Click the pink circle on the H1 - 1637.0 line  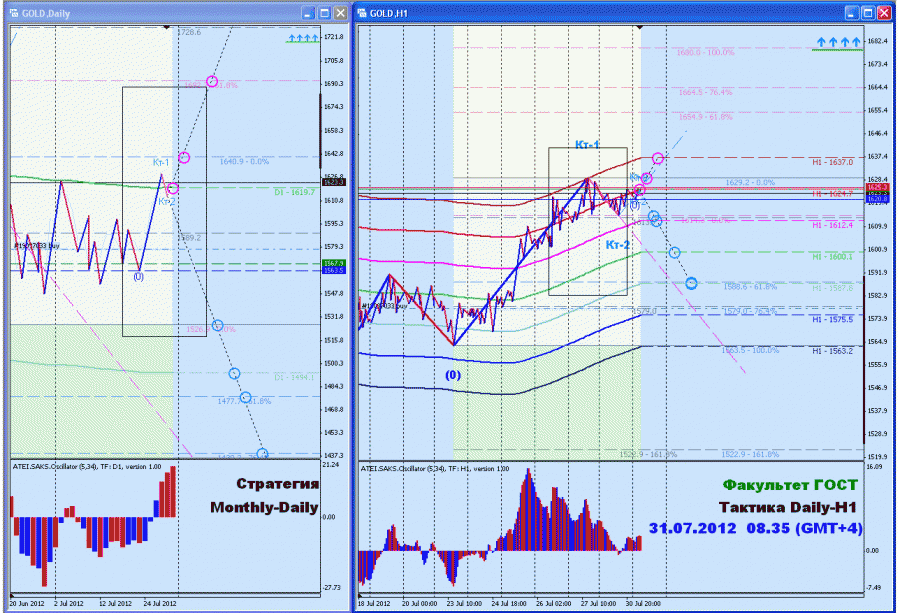click(x=658, y=158)
